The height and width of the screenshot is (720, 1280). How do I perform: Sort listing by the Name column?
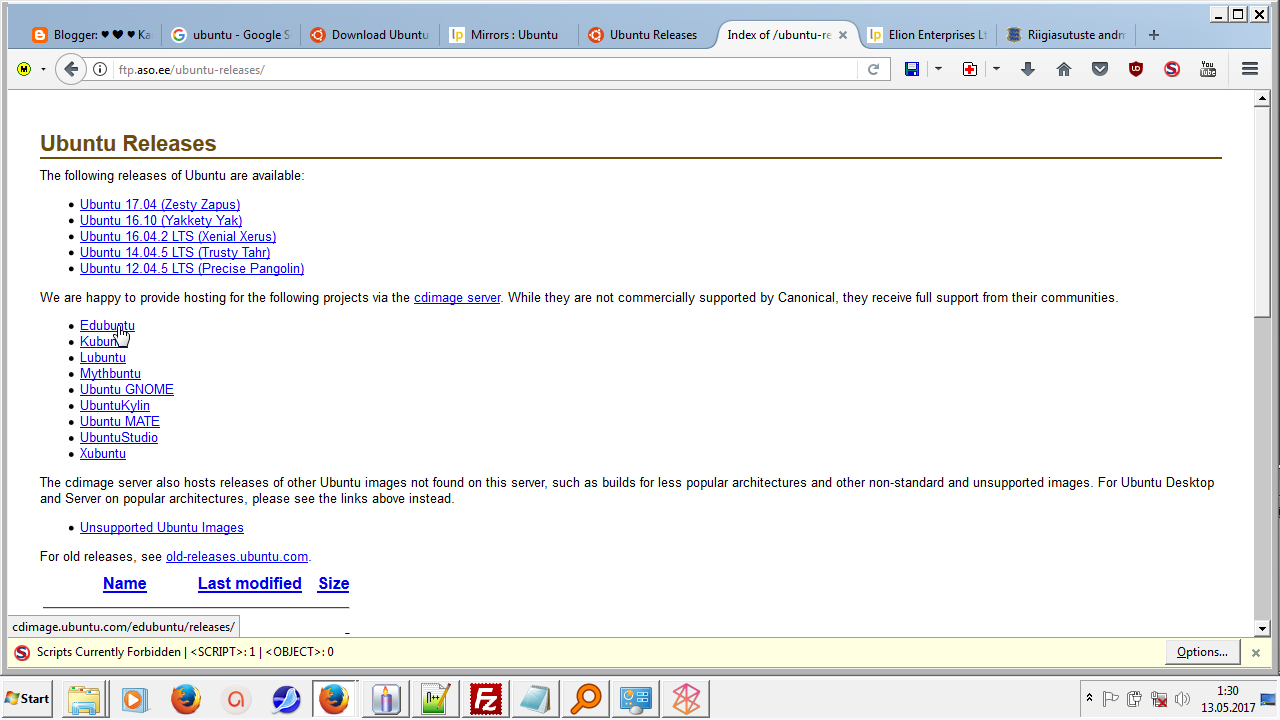coord(125,584)
